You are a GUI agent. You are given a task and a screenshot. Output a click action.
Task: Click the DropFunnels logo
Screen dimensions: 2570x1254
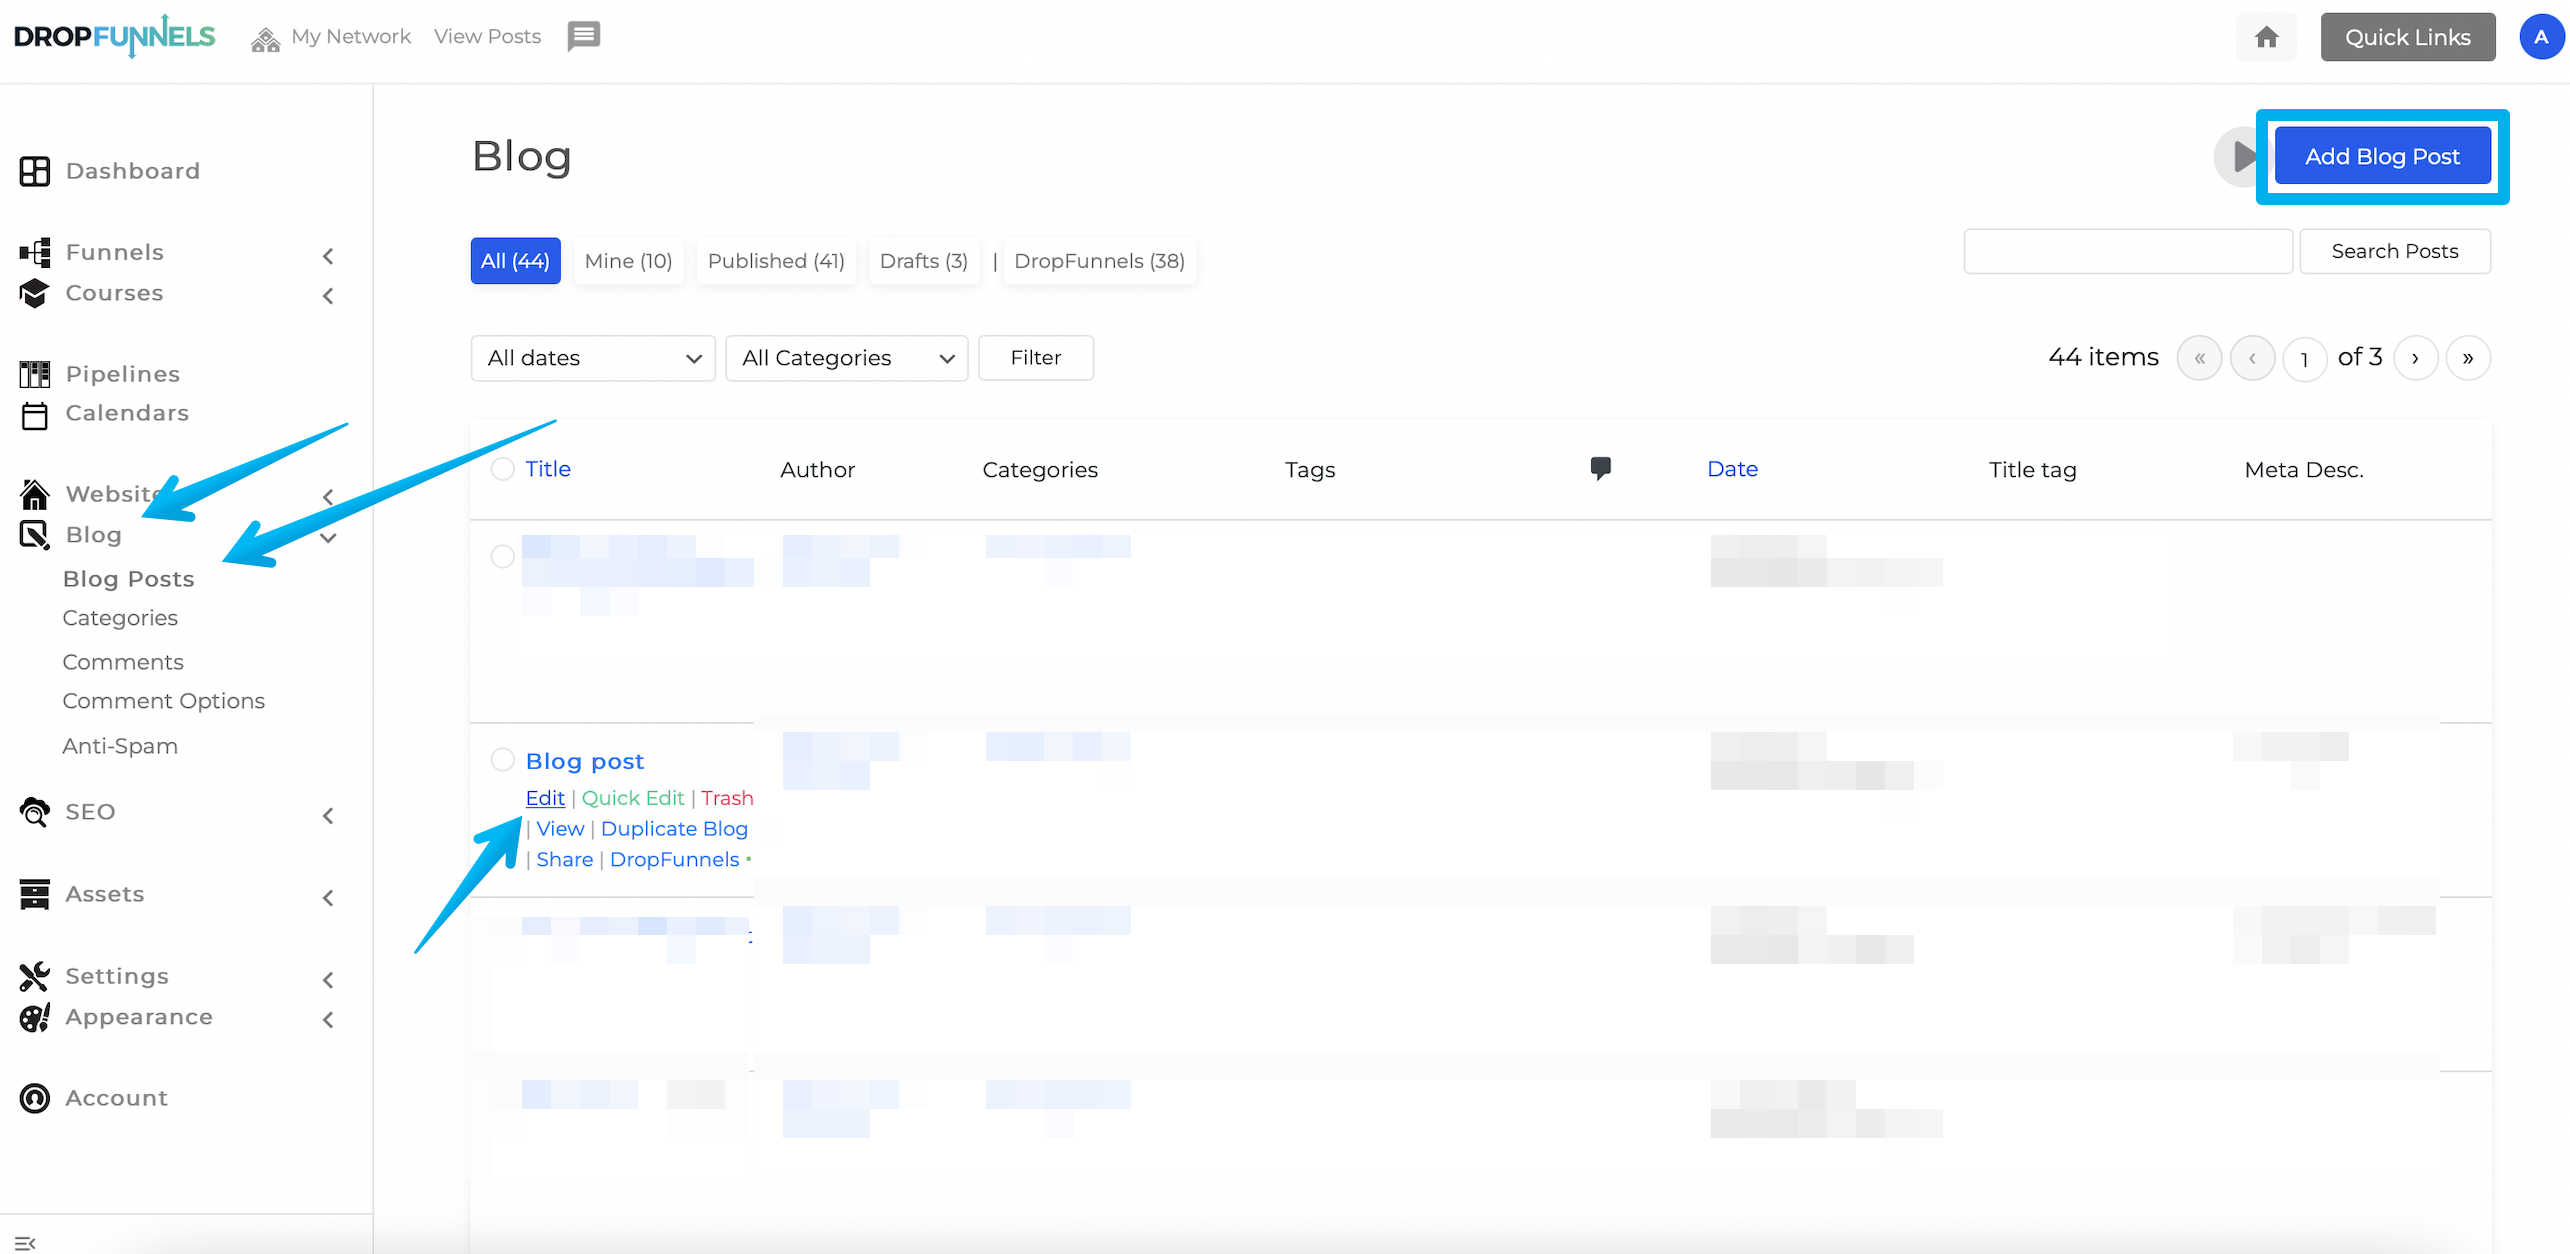coord(115,37)
